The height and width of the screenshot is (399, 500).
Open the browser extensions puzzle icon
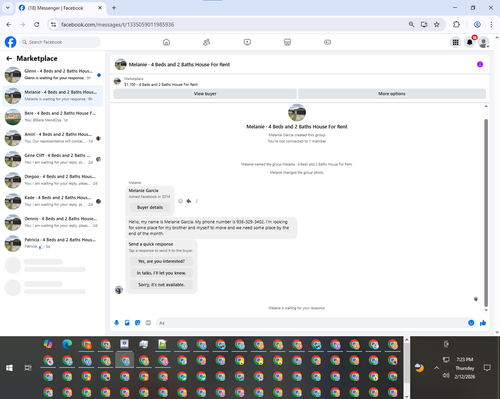pyautogui.click(x=456, y=24)
